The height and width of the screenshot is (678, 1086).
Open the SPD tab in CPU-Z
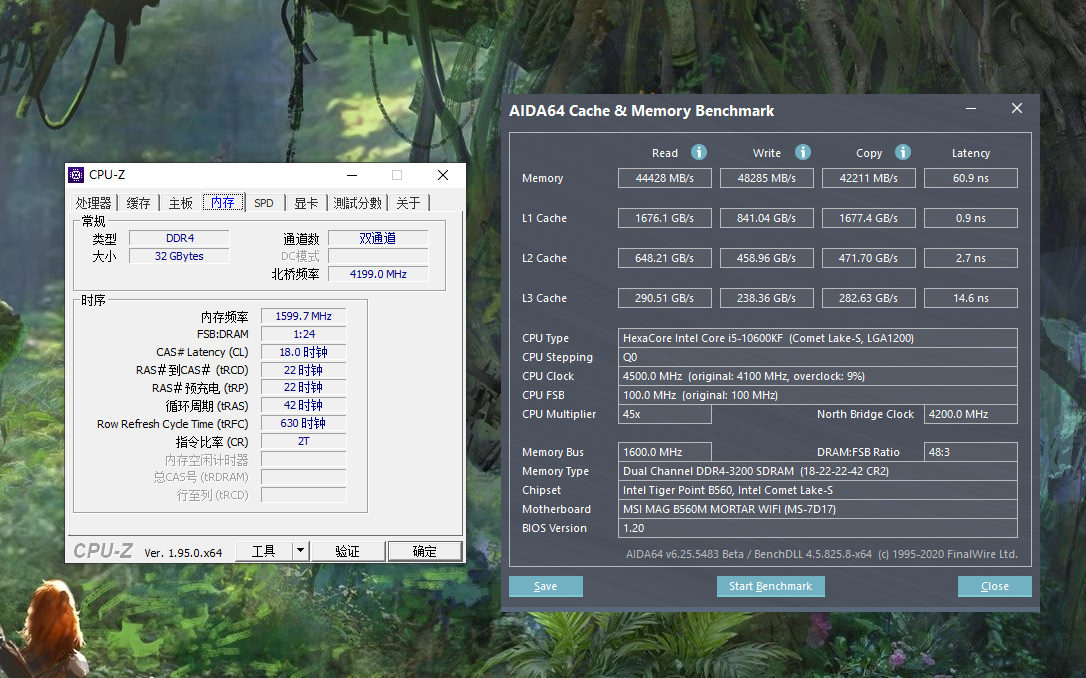pyautogui.click(x=264, y=203)
